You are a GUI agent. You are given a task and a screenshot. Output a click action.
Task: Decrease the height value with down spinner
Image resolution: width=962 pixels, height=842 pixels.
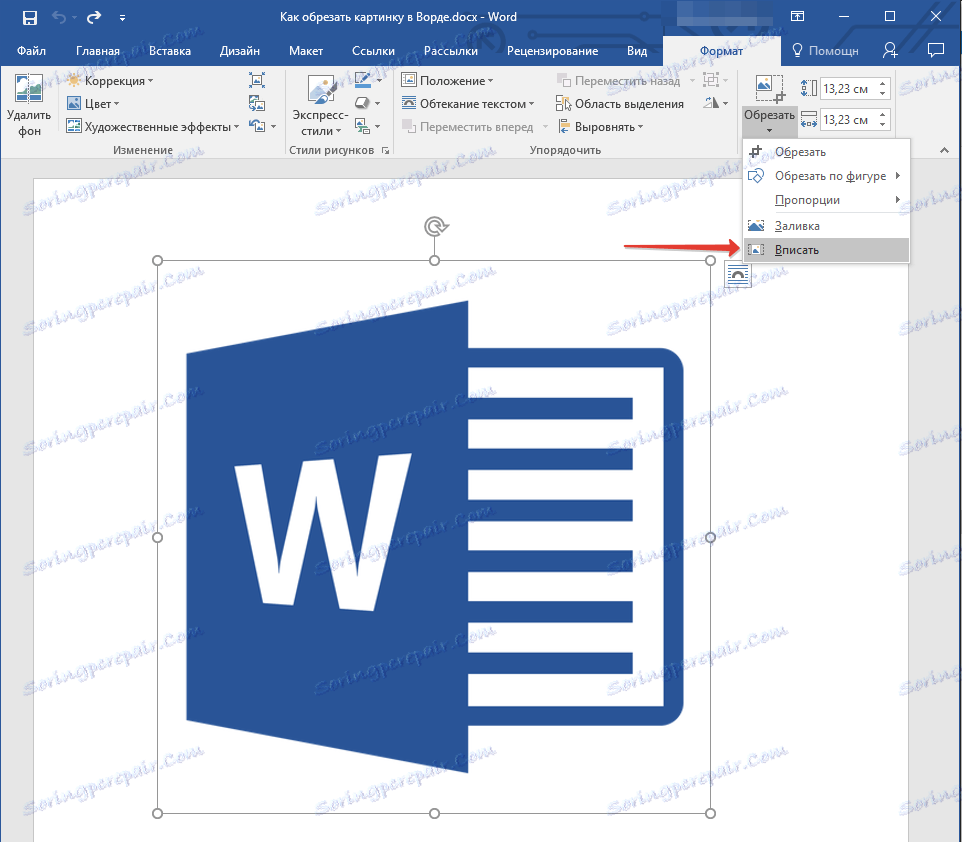882,94
